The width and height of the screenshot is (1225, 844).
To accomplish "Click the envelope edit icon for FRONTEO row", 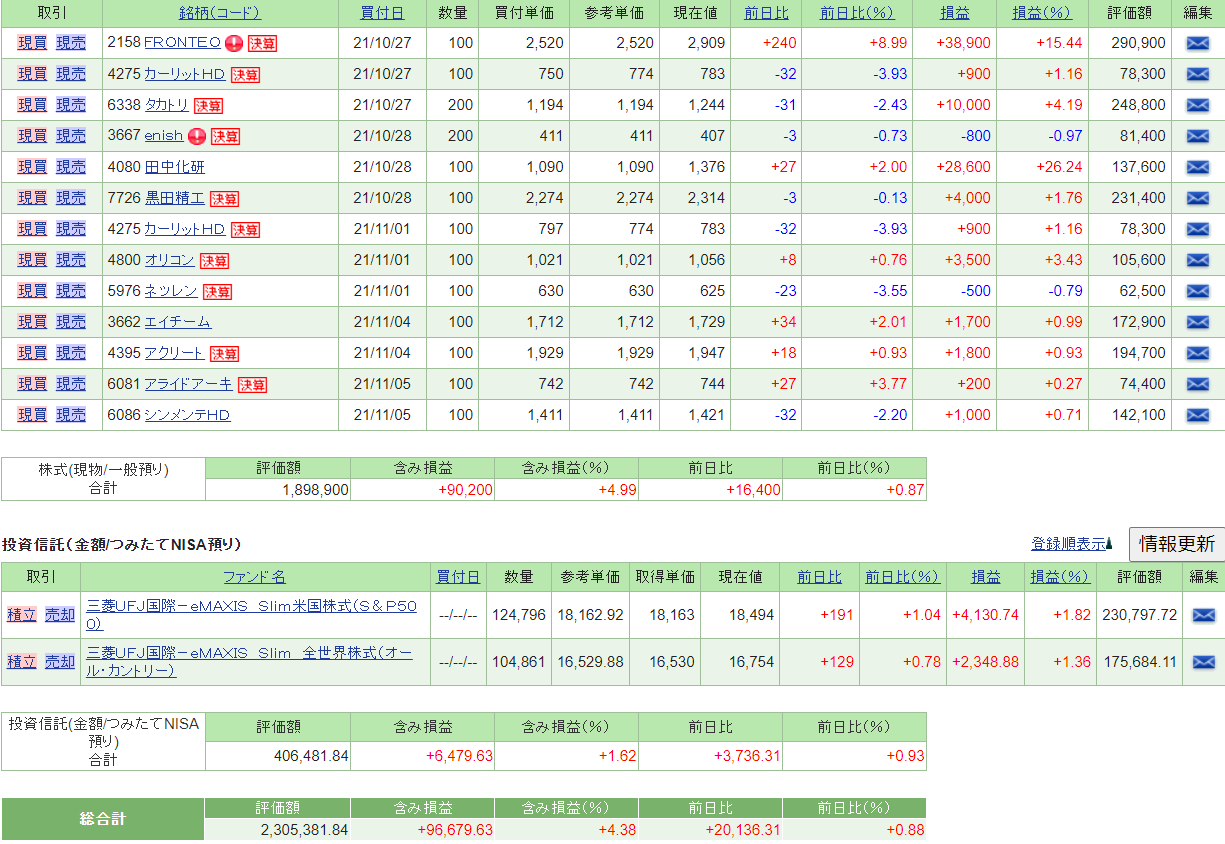I will click(1197, 43).
